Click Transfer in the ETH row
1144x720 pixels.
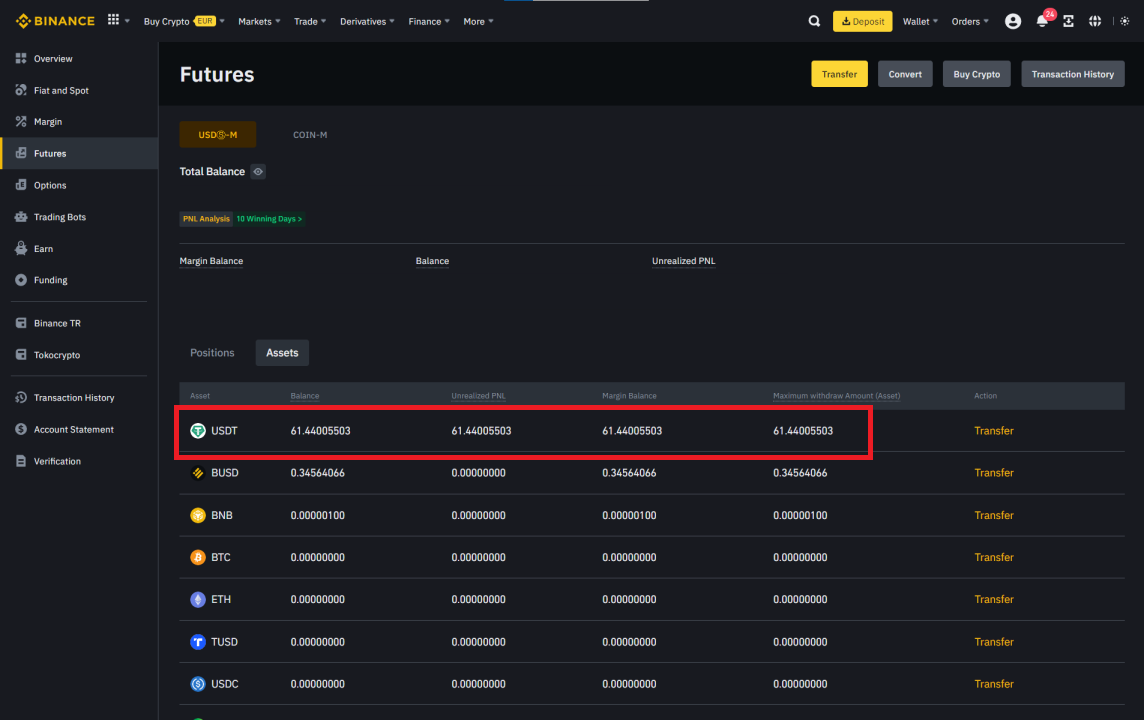point(994,600)
